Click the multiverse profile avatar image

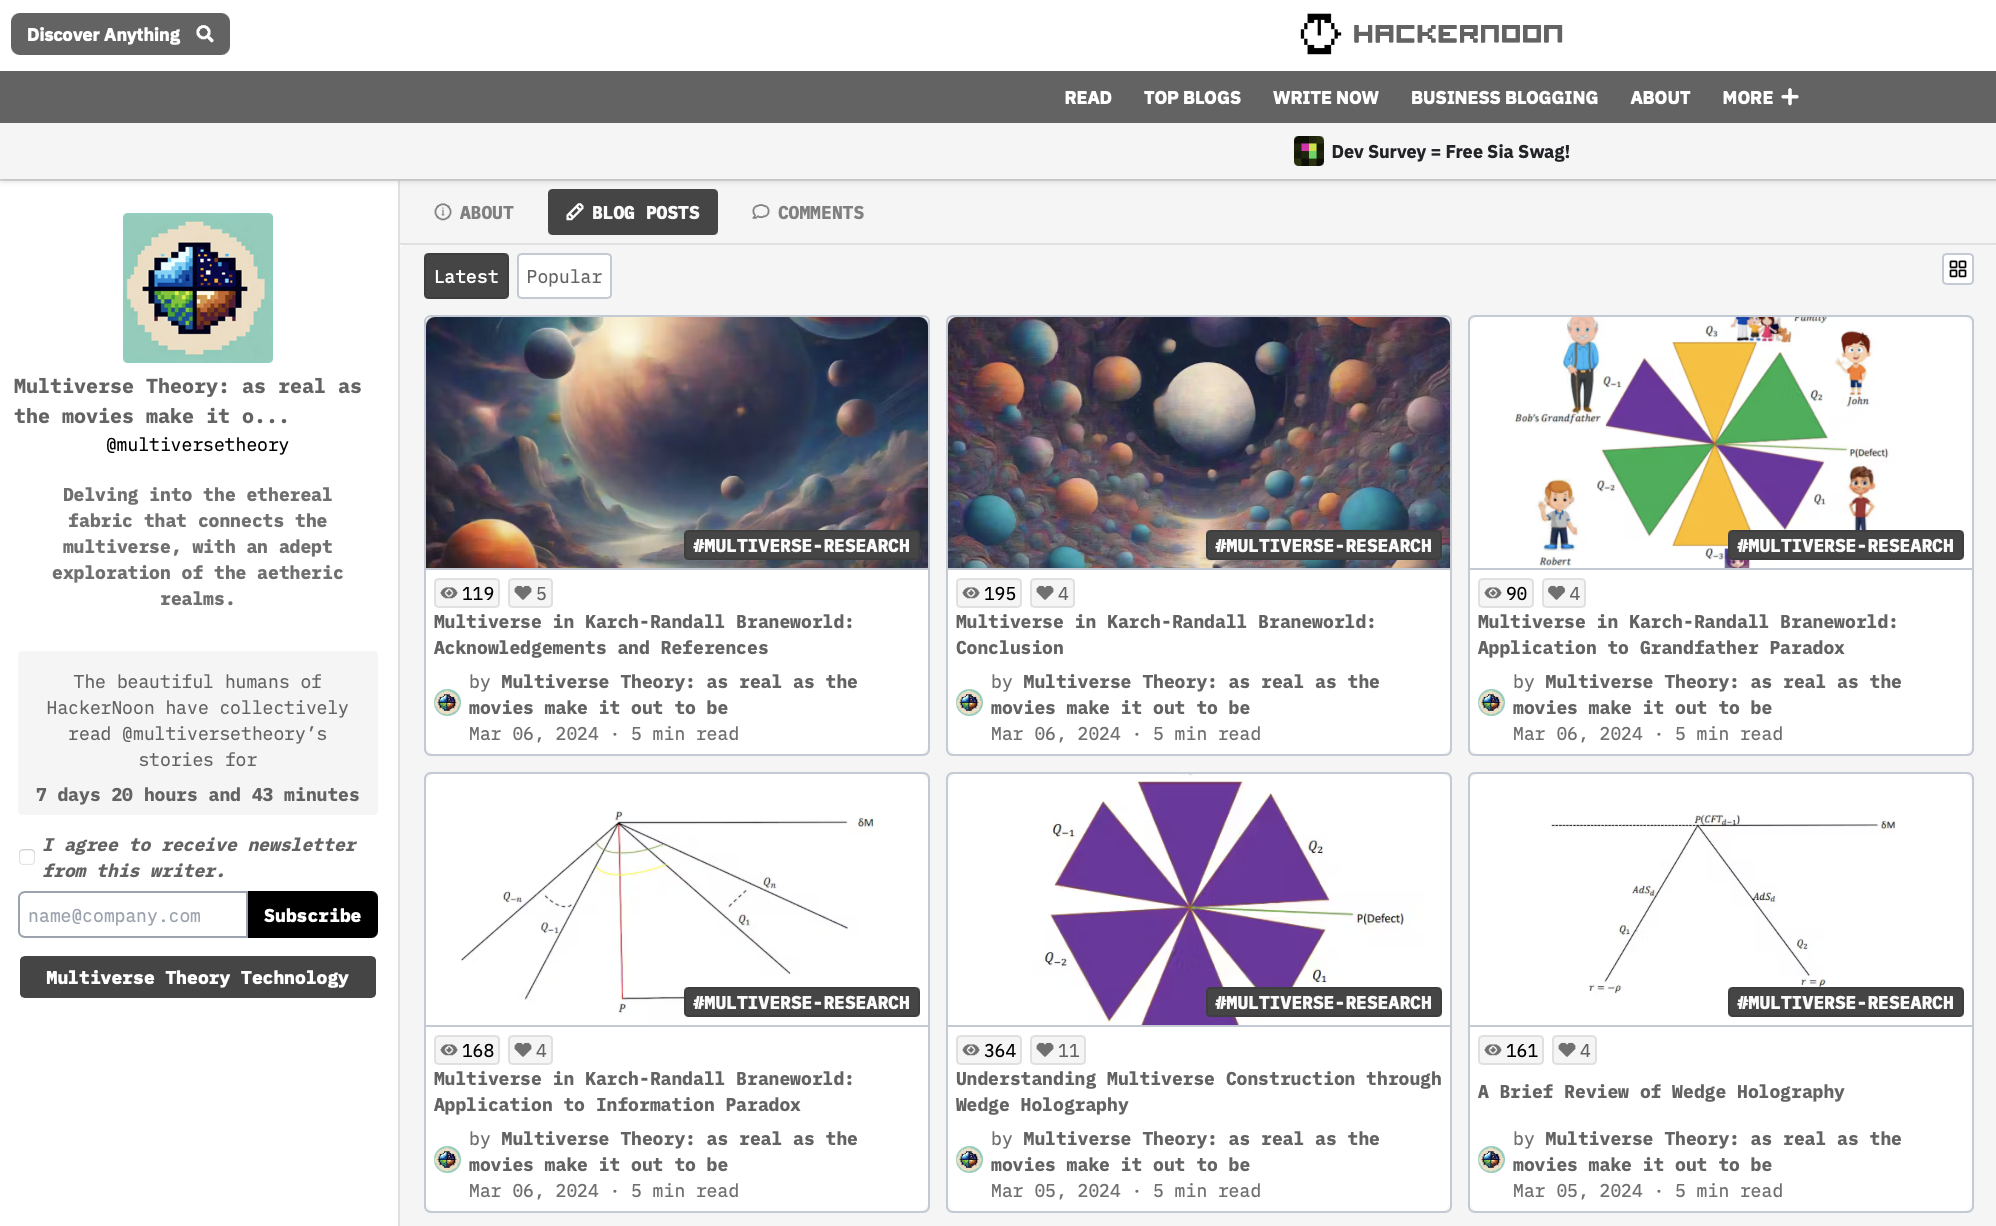coord(198,288)
